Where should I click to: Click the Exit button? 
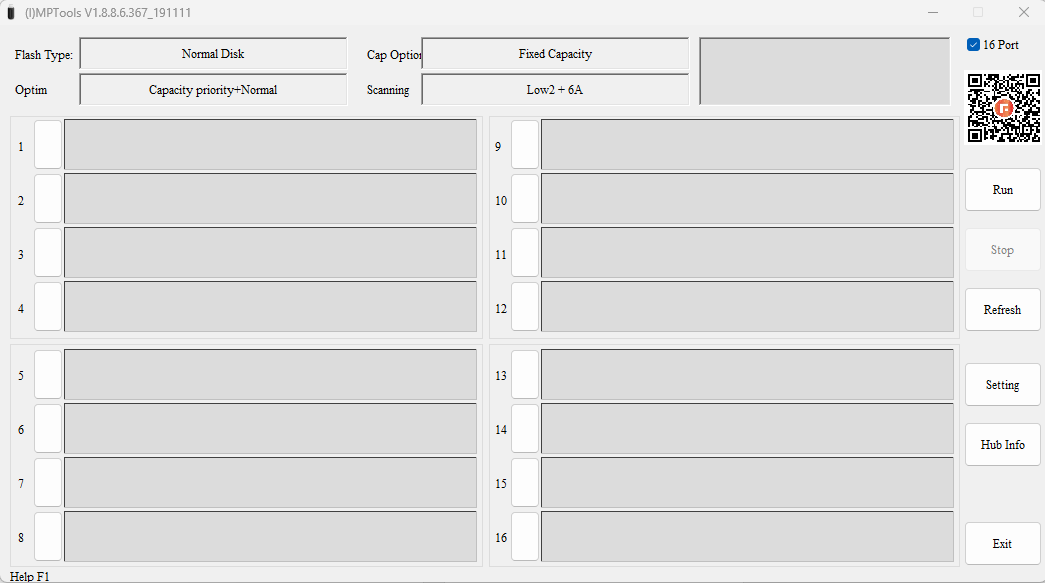pyautogui.click(x=1002, y=544)
